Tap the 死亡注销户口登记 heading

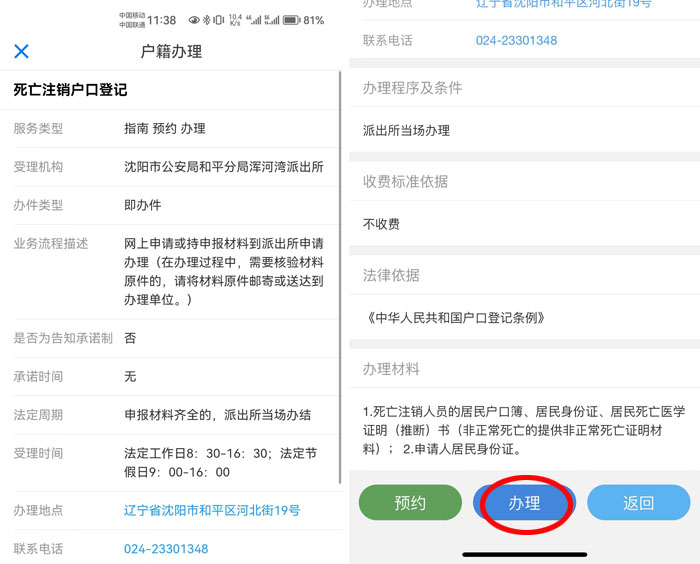tap(70, 90)
